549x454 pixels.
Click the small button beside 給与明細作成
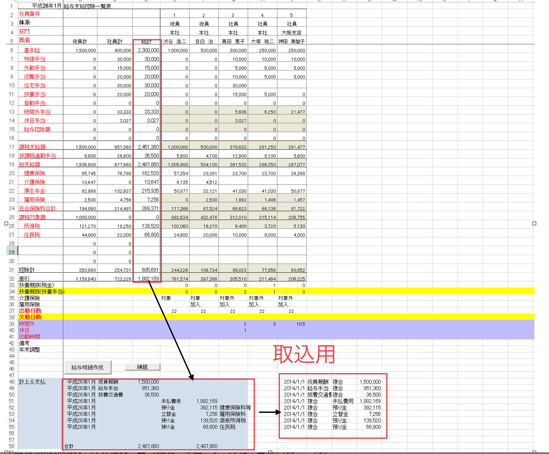143,367
